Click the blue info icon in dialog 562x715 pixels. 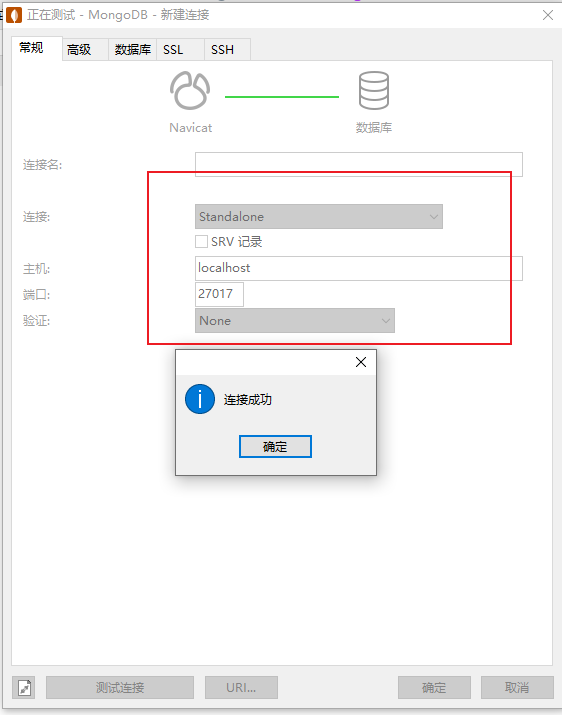[200, 399]
